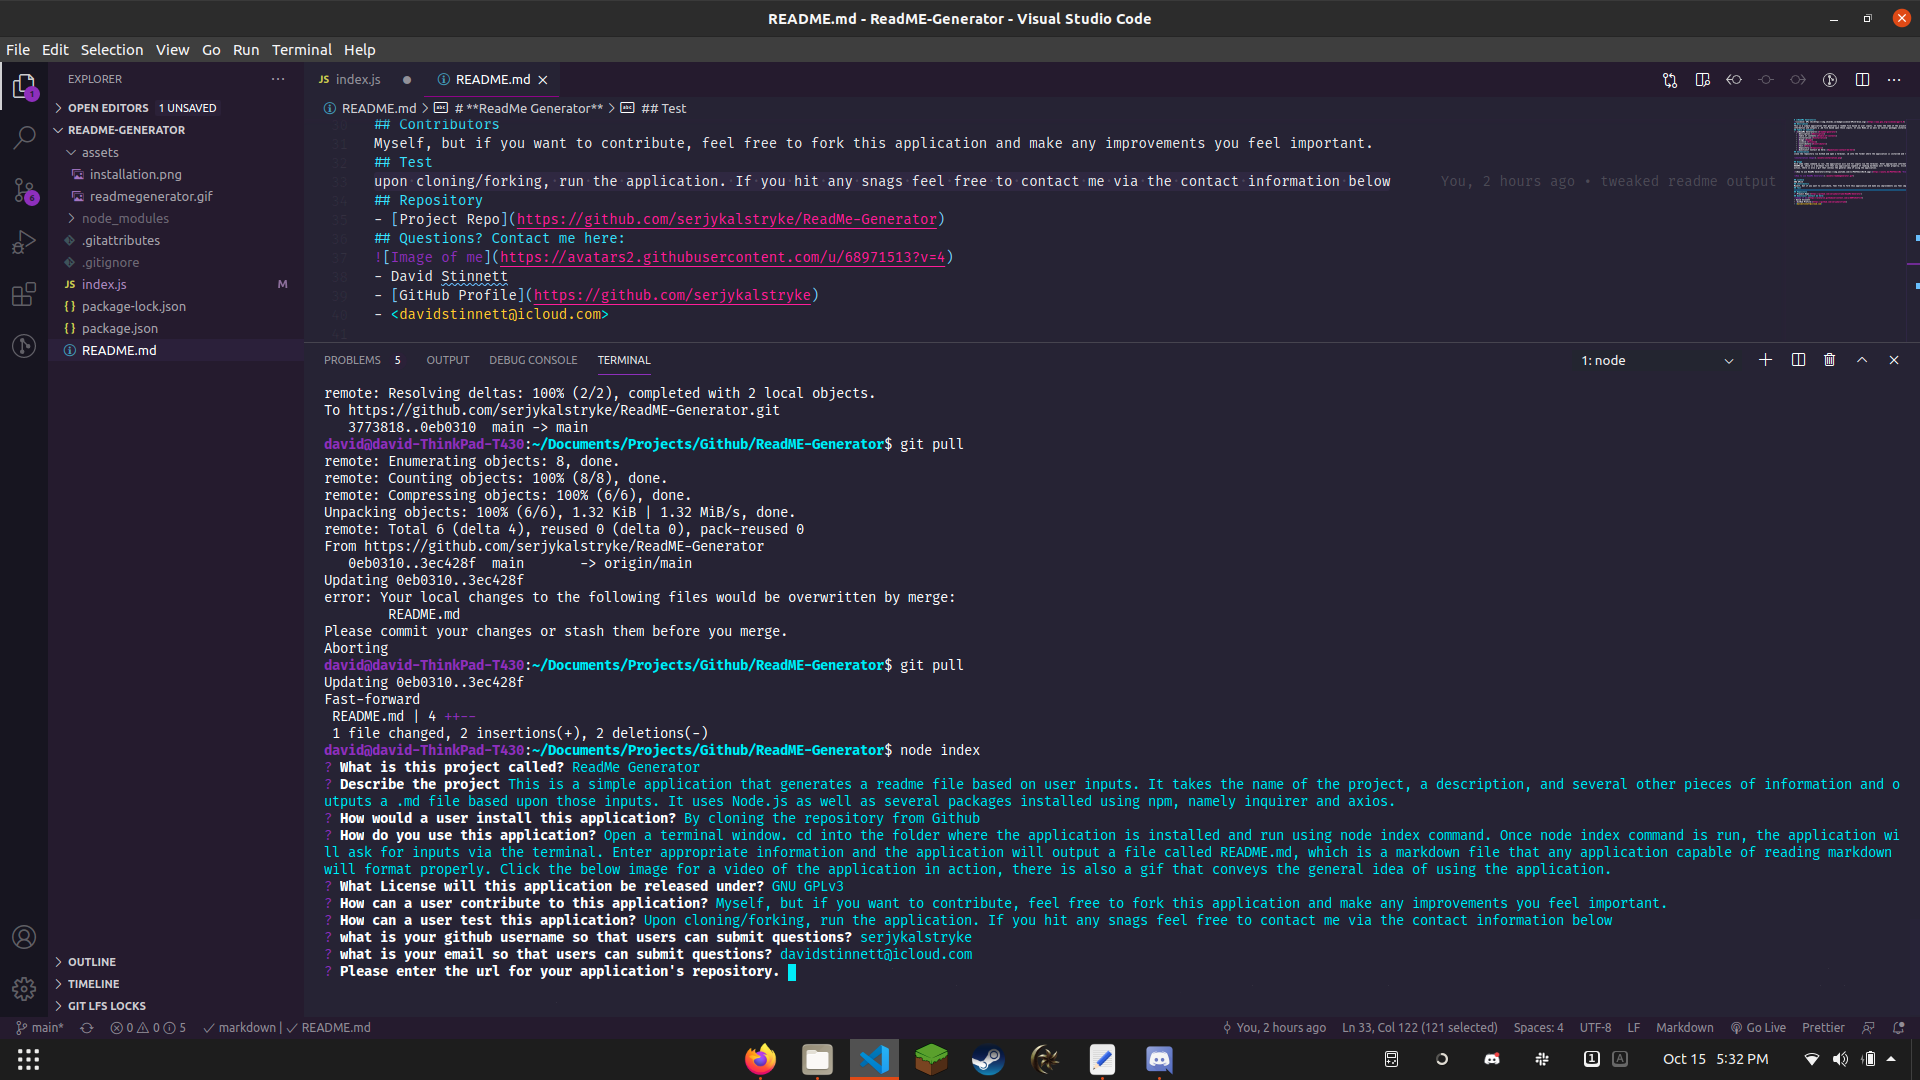Viewport: 1920px width, 1080px height.
Task: Expand the OUTLINE section
Action: pos(92,962)
